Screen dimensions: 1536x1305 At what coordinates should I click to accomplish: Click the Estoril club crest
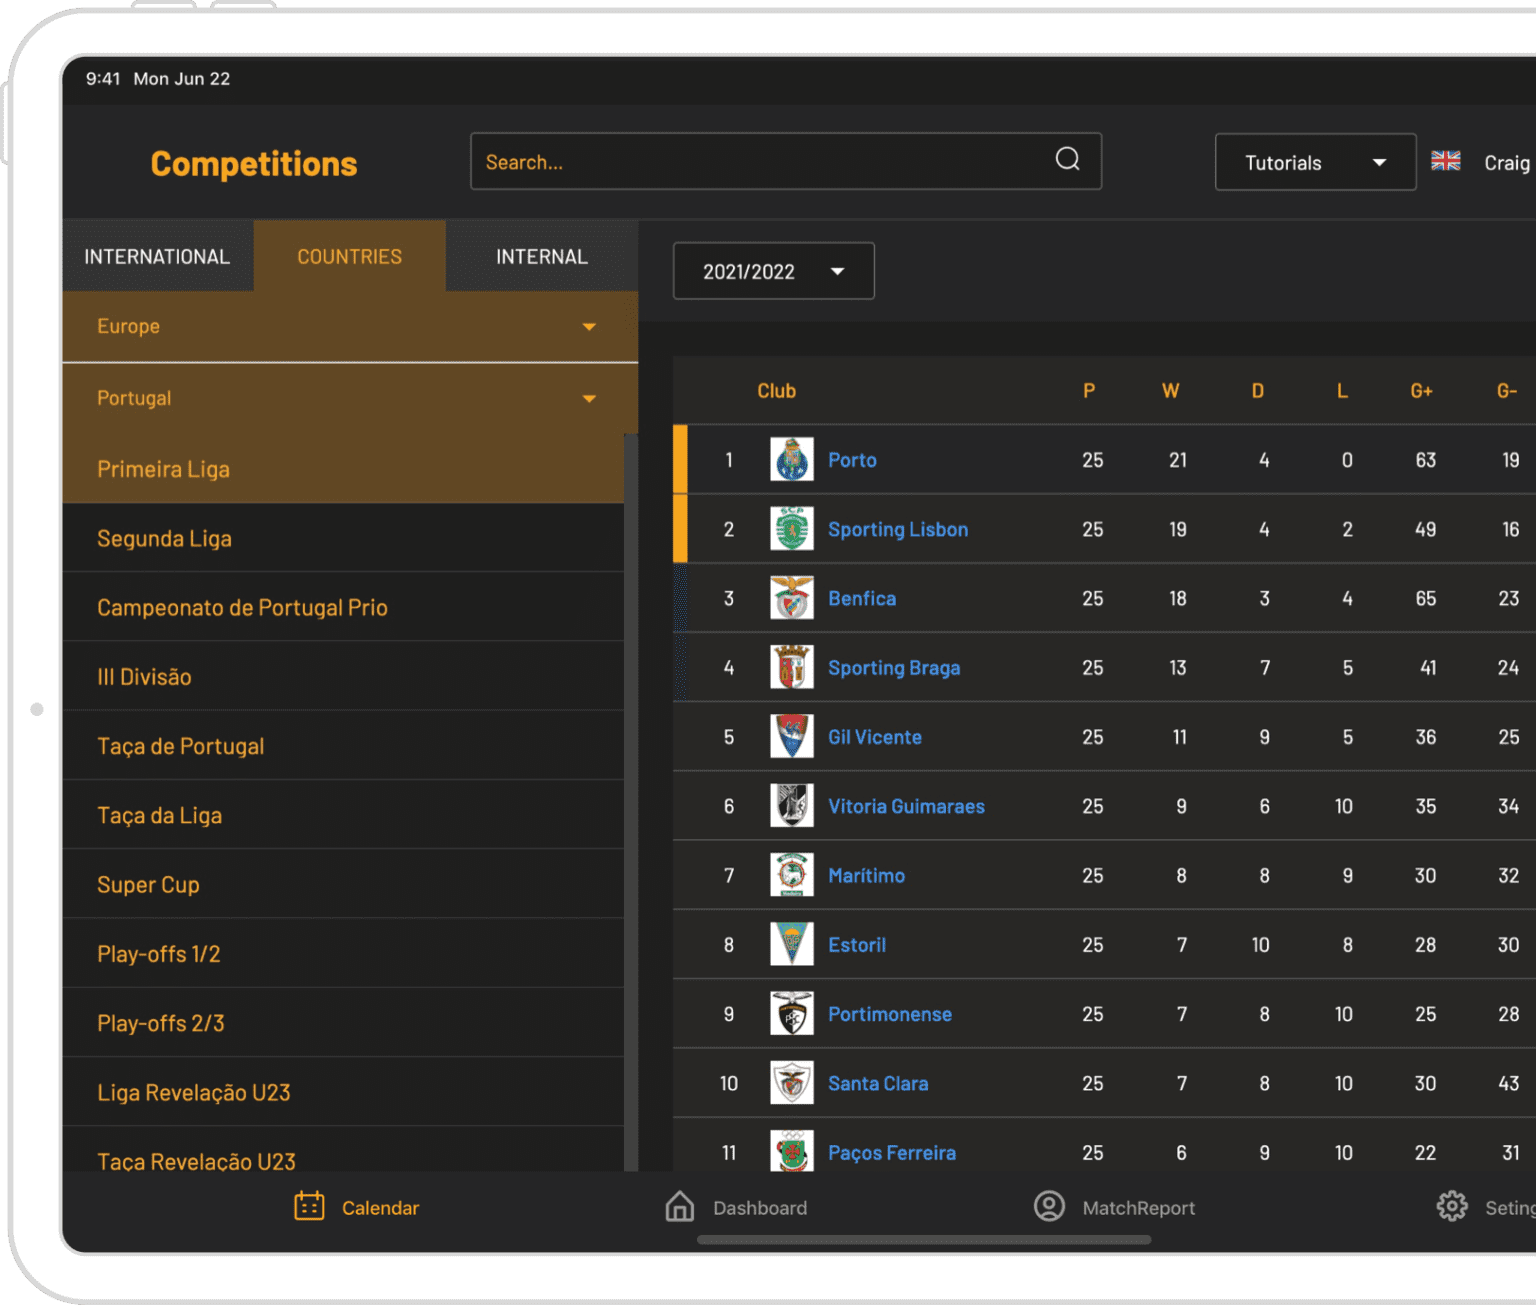tap(792, 944)
